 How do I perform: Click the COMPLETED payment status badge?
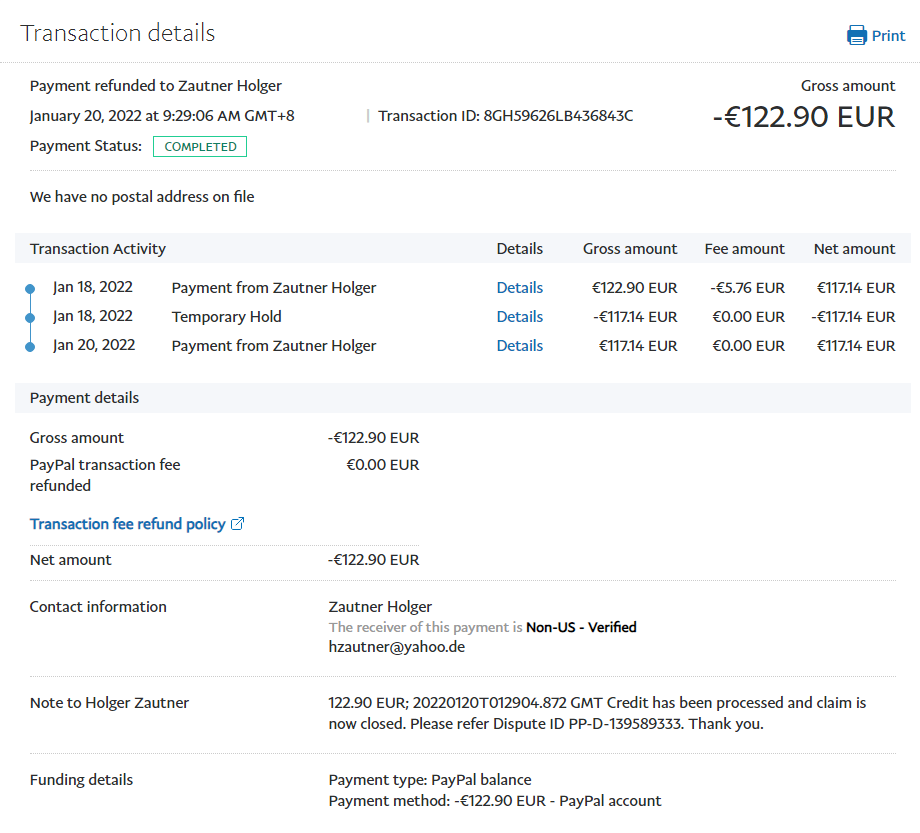click(x=200, y=147)
